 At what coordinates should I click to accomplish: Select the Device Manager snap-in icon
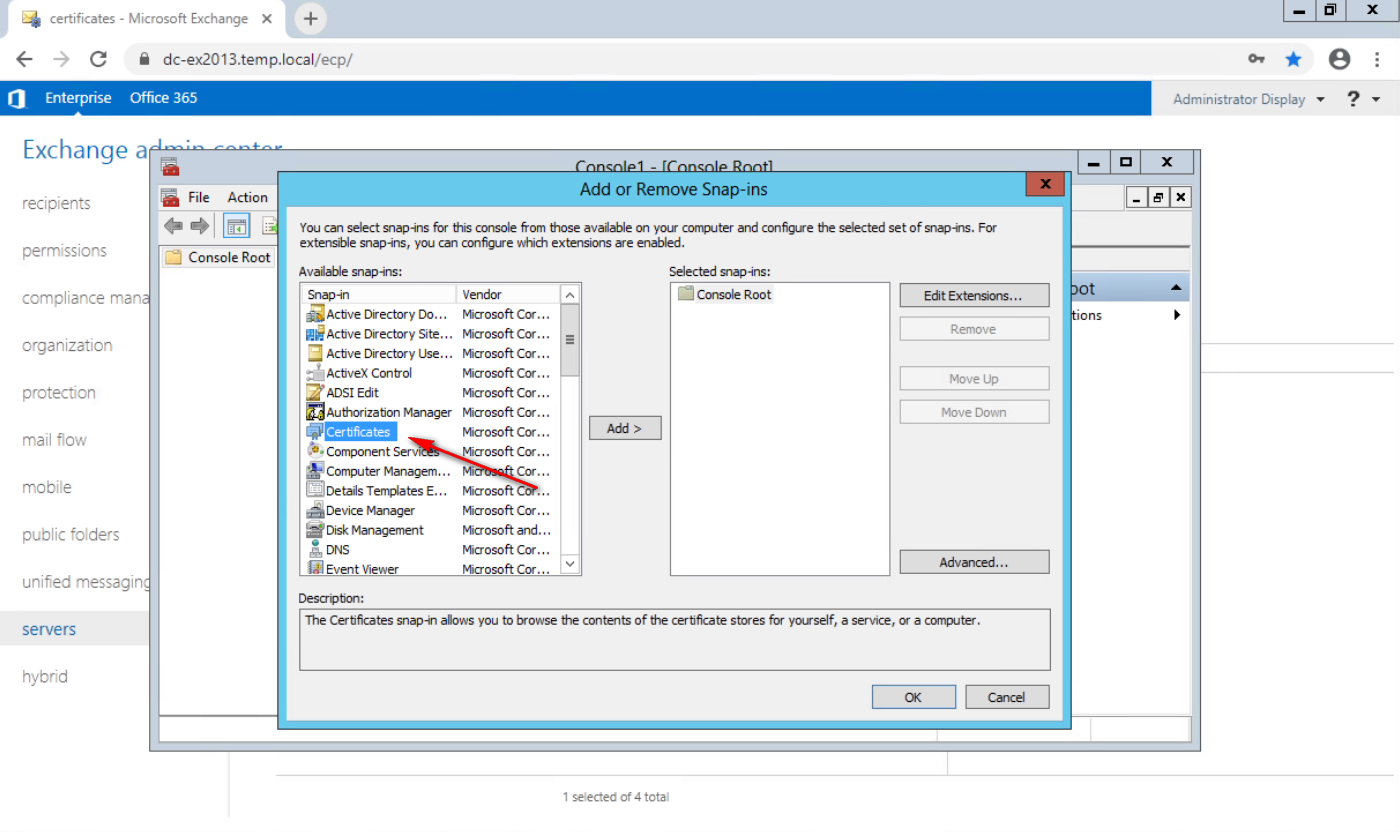(x=315, y=511)
